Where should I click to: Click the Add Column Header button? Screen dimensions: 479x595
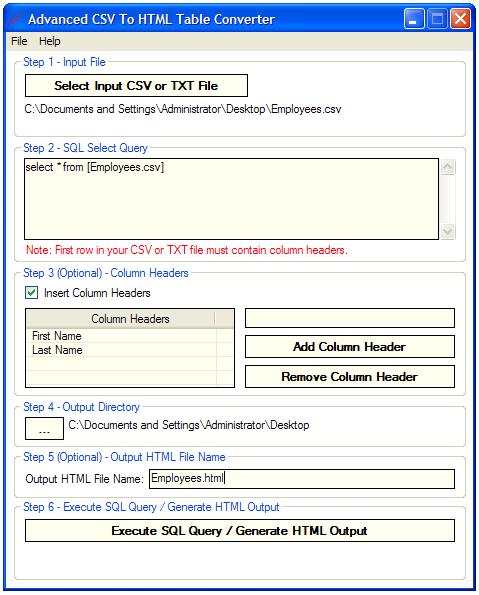tap(350, 346)
